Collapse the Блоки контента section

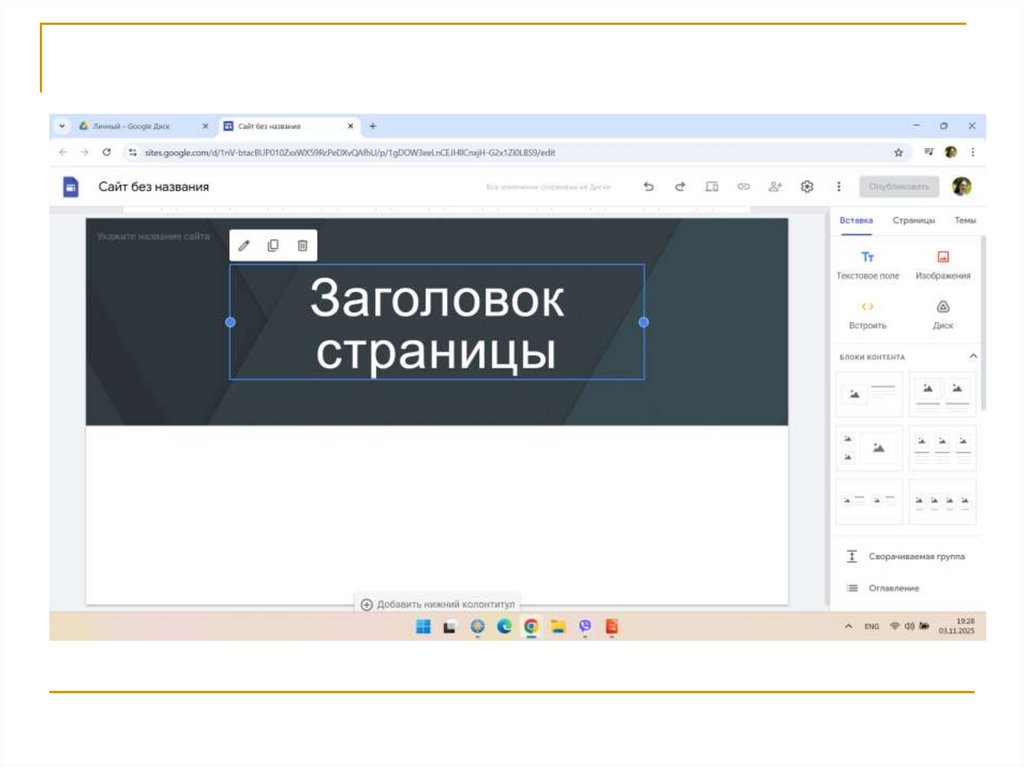click(973, 357)
